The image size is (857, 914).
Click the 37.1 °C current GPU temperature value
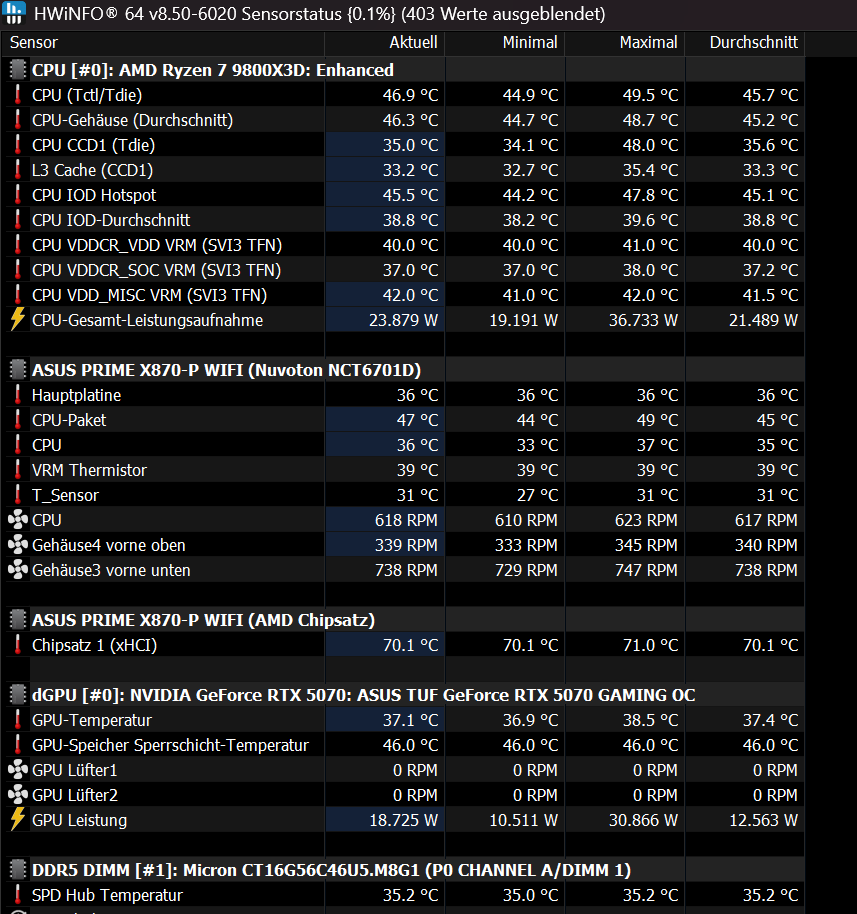(410, 720)
